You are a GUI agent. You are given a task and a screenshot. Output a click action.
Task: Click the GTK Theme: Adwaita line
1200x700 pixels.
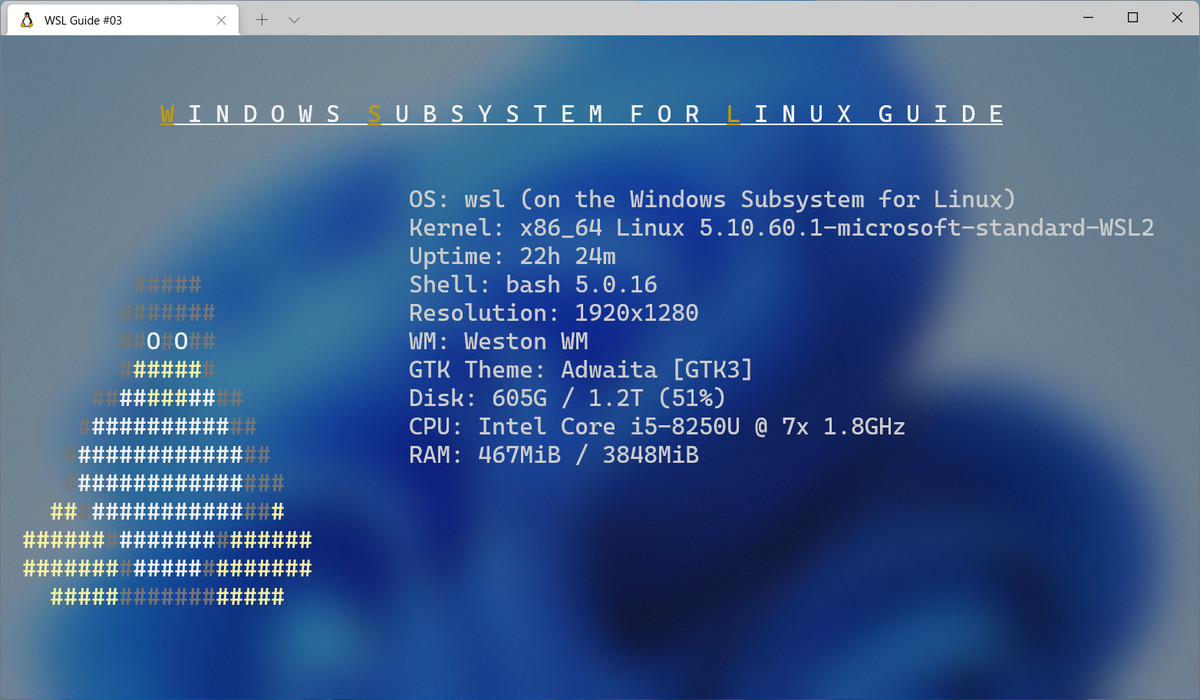coord(581,370)
